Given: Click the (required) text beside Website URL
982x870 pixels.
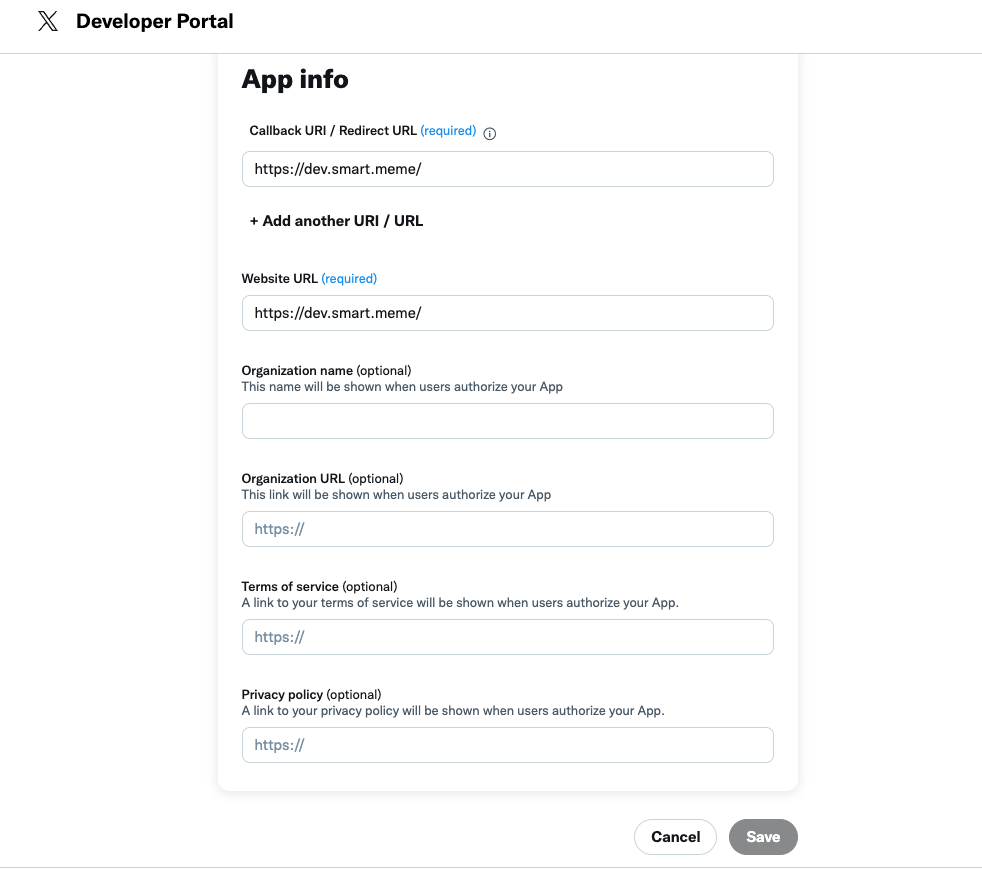Looking at the screenshot, I should (x=349, y=279).
